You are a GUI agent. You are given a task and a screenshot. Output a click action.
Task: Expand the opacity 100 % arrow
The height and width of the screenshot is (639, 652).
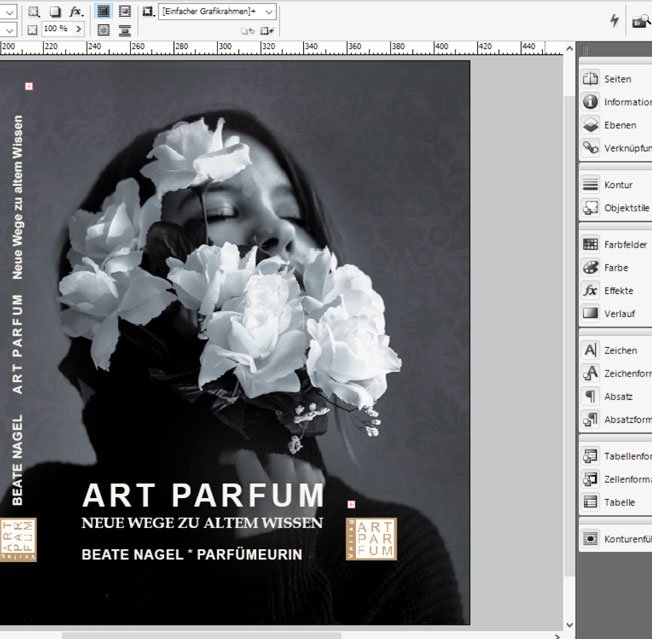click(77, 30)
